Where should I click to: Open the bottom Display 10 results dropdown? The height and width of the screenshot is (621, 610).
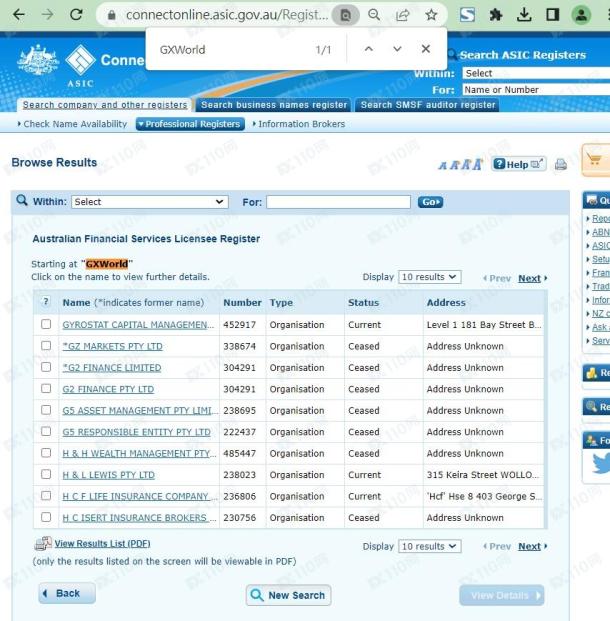click(429, 546)
